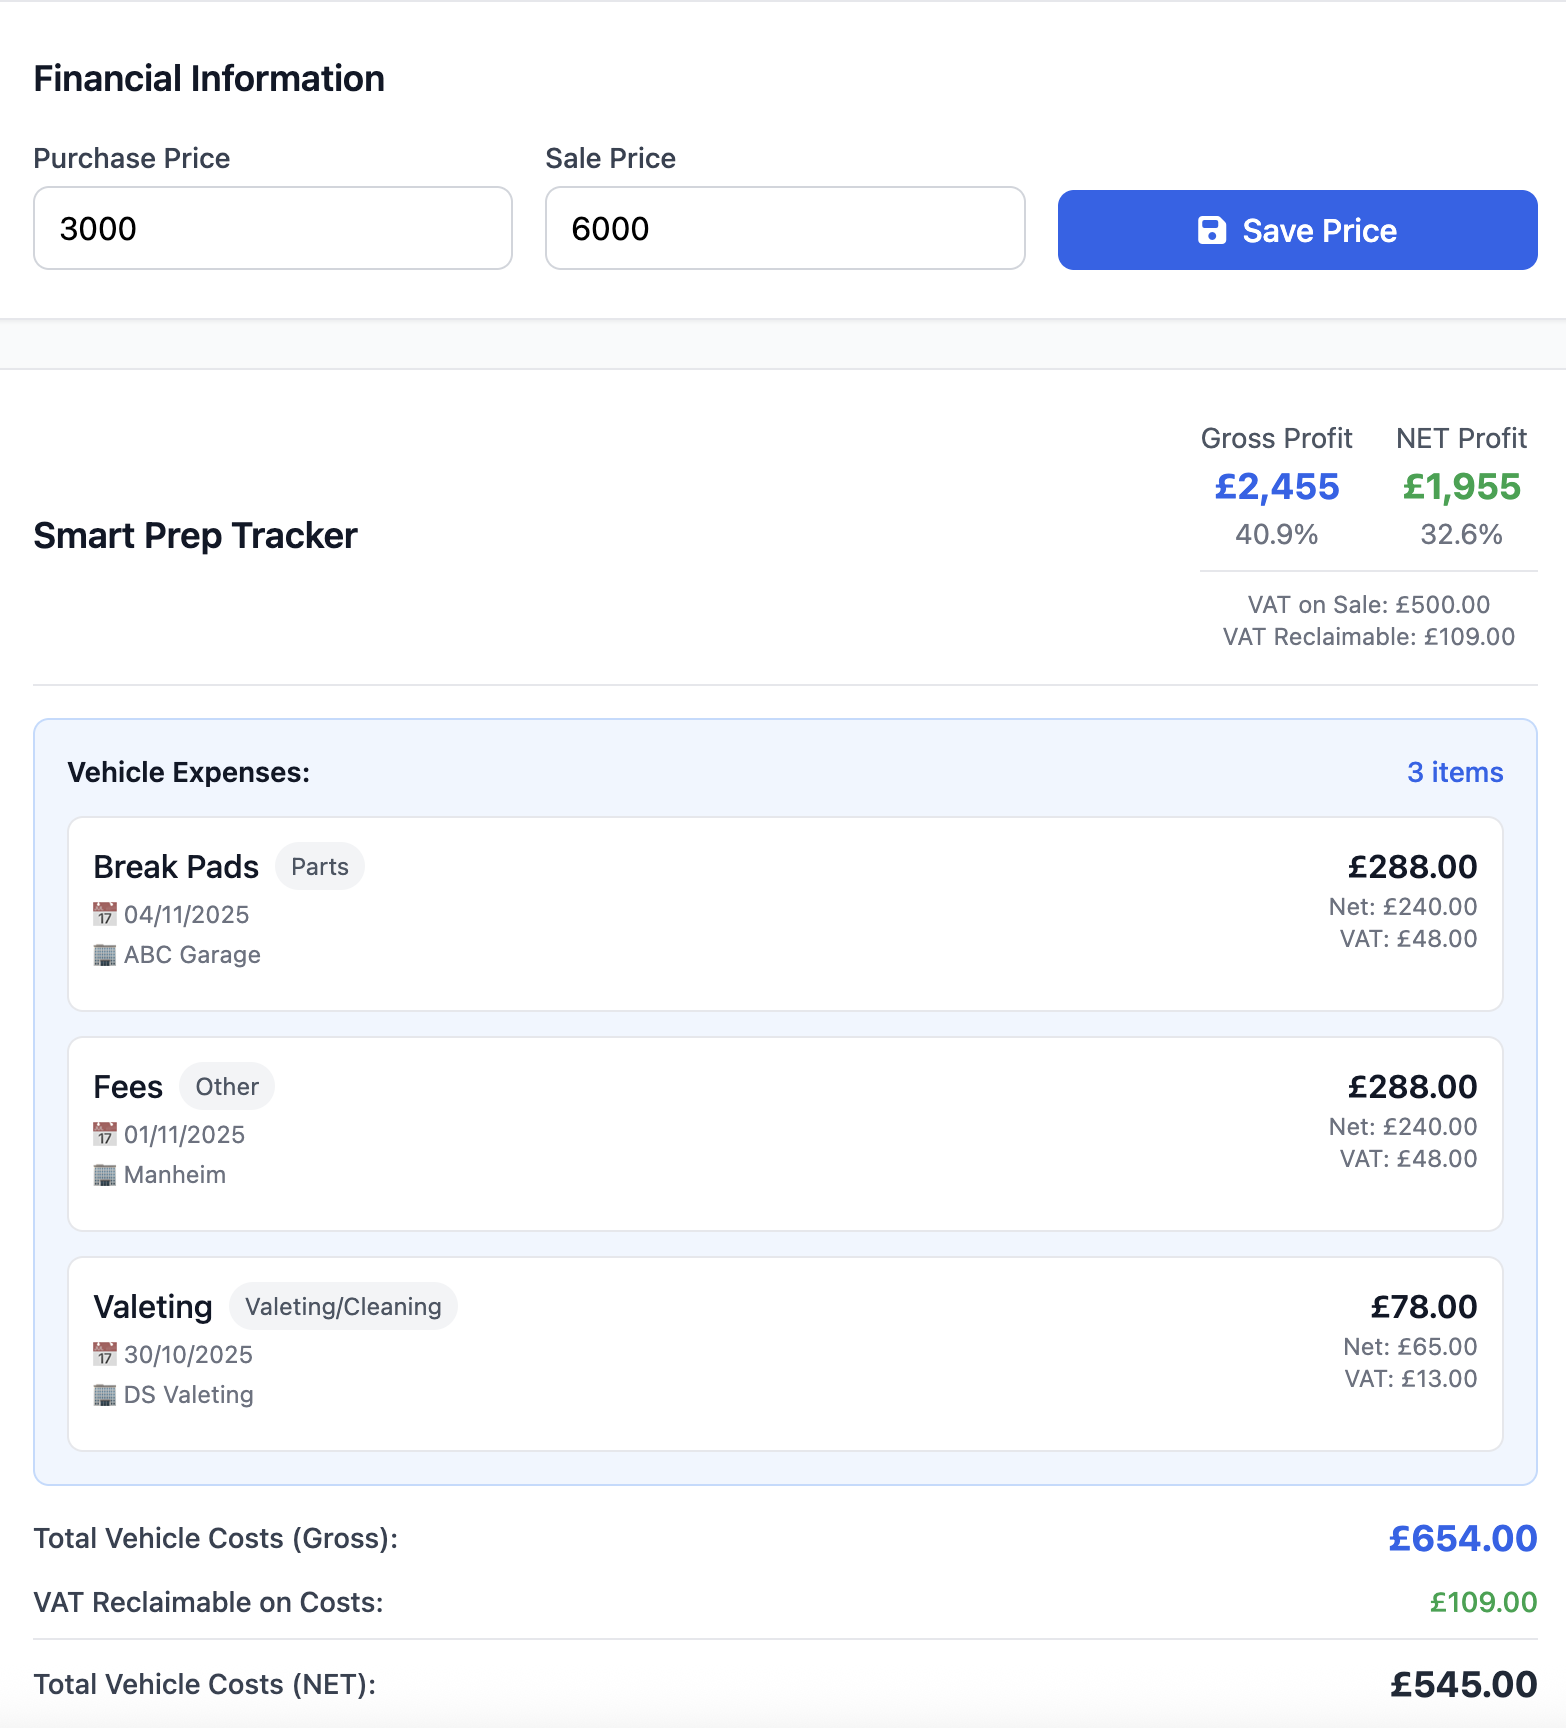The image size is (1566, 1728).
Task: Click the calendar icon beside 30/10/2025
Action: click(104, 1353)
